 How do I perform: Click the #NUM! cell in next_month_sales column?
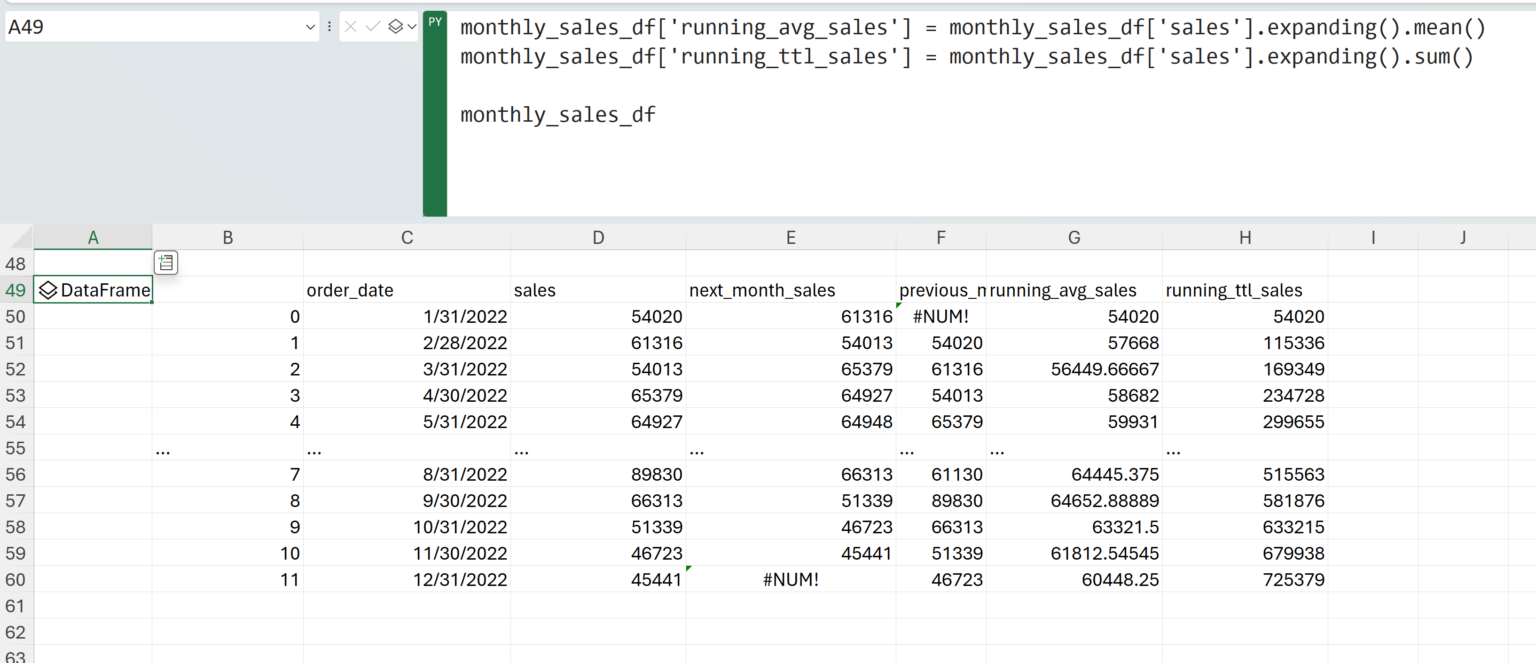(x=790, y=580)
